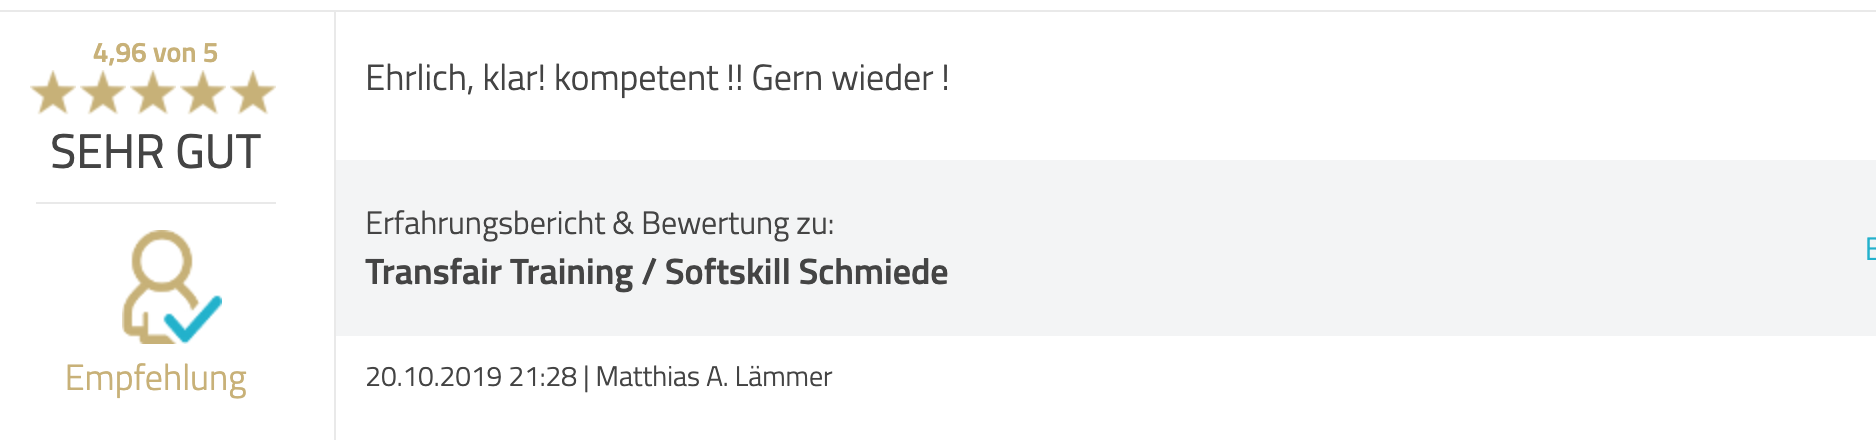This screenshot has width=1876, height=440.
Task: Open the 'Transfair Training / Softskill Schmiede' profile title
Action: pos(656,272)
